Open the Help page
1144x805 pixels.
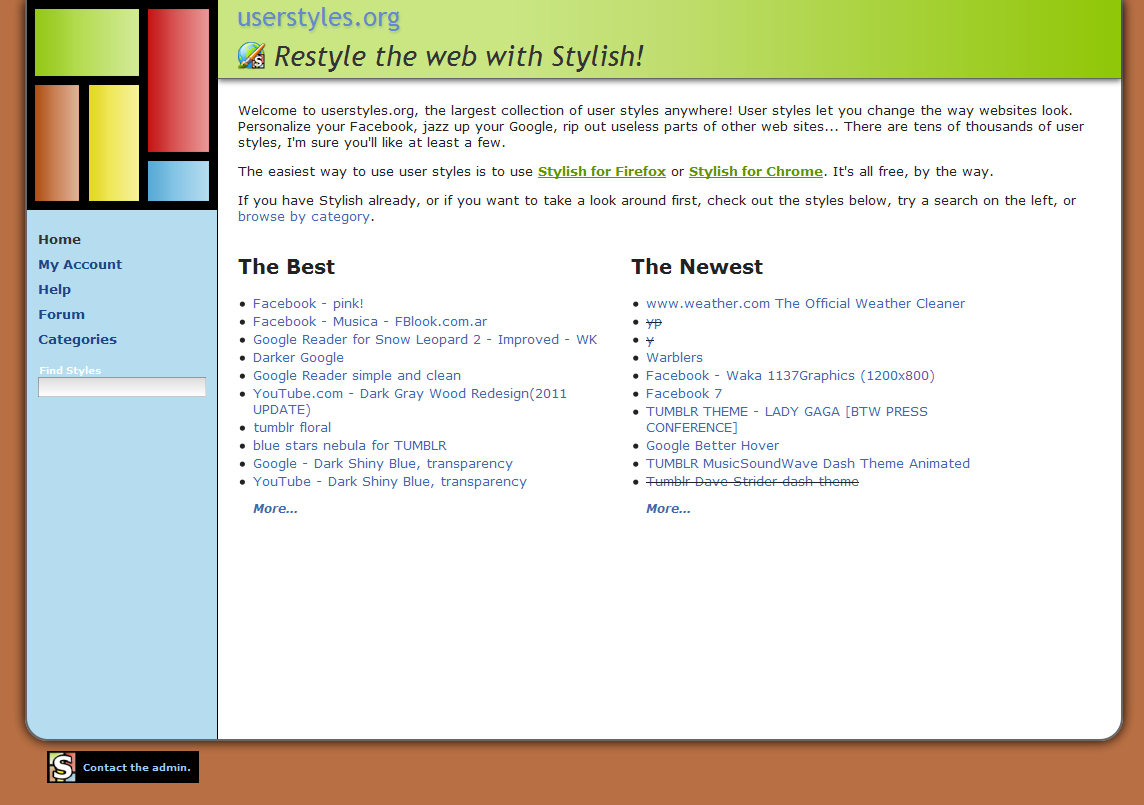pyautogui.click(x=55, y=289)
